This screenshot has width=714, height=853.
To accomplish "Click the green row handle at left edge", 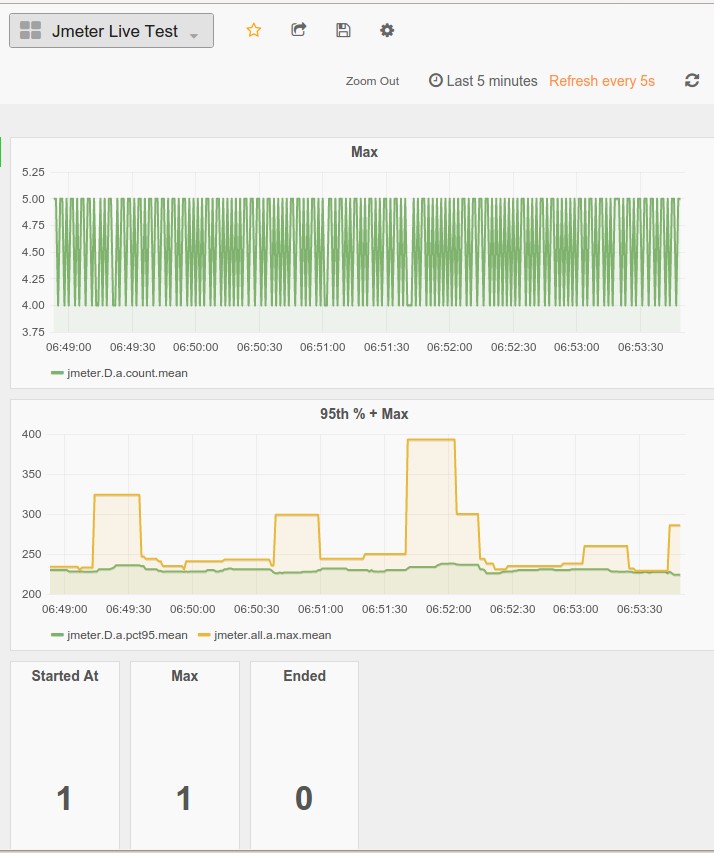I will point(1,152).
